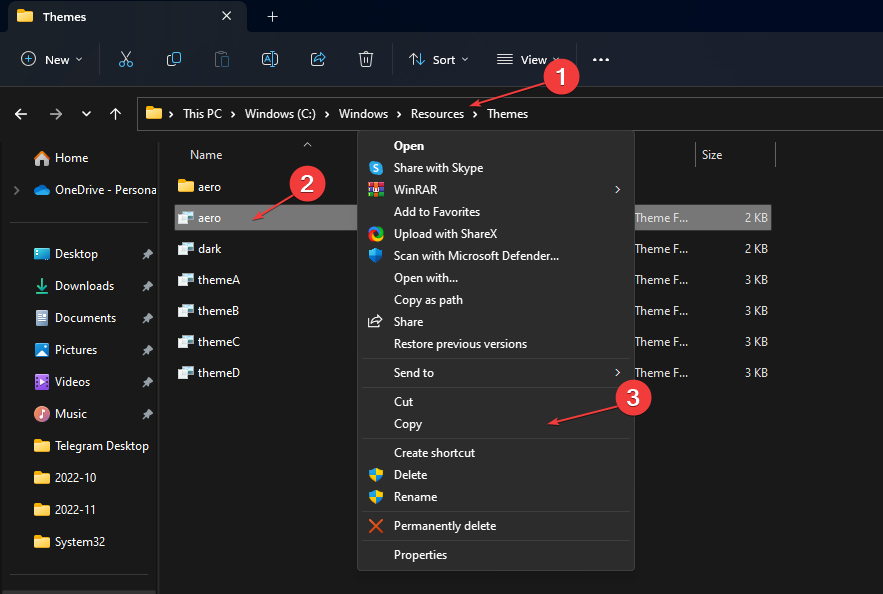
Task: Open the Sort dropdown
Action: click(439, 60)
